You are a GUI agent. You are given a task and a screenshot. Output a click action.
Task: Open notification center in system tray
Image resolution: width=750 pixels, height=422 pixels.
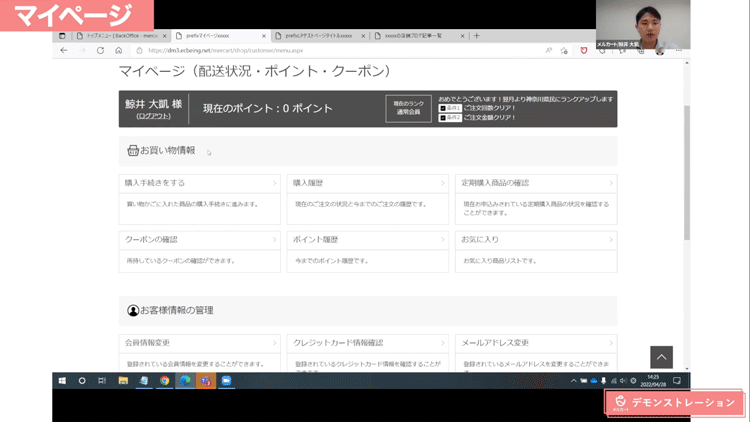[677, 381]
